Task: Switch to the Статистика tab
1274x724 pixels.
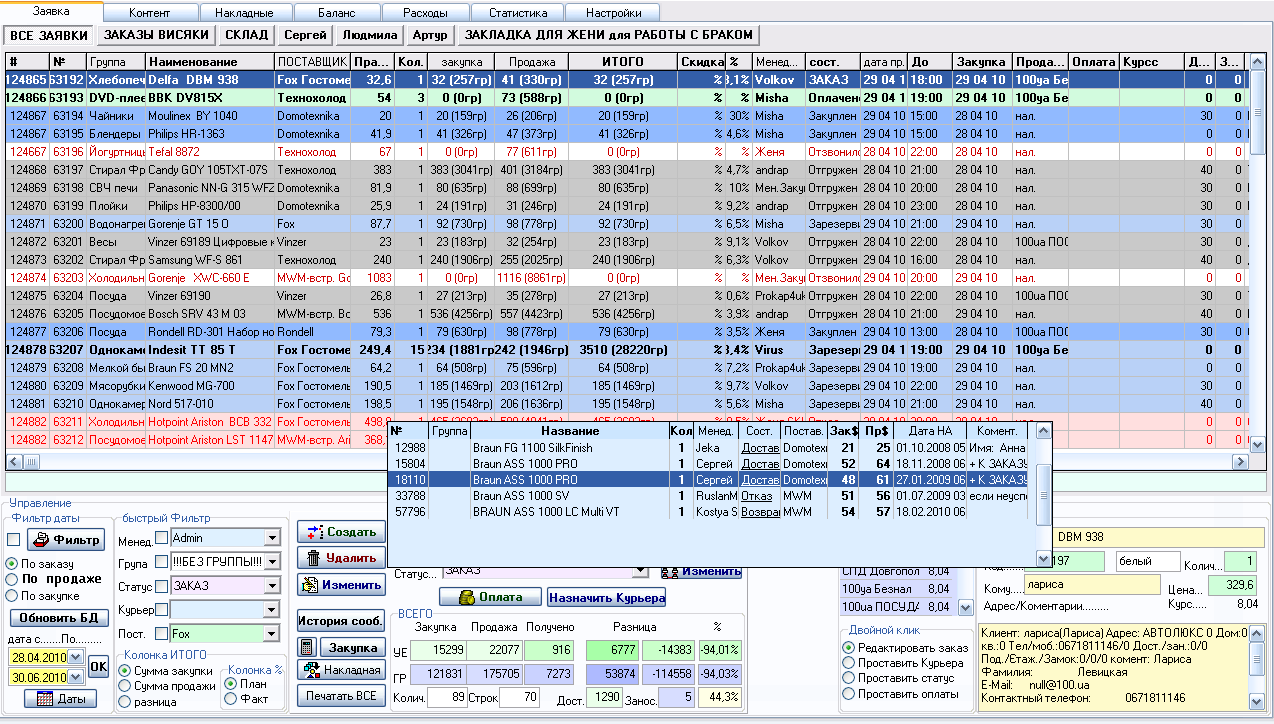Action: coord(517,13)
